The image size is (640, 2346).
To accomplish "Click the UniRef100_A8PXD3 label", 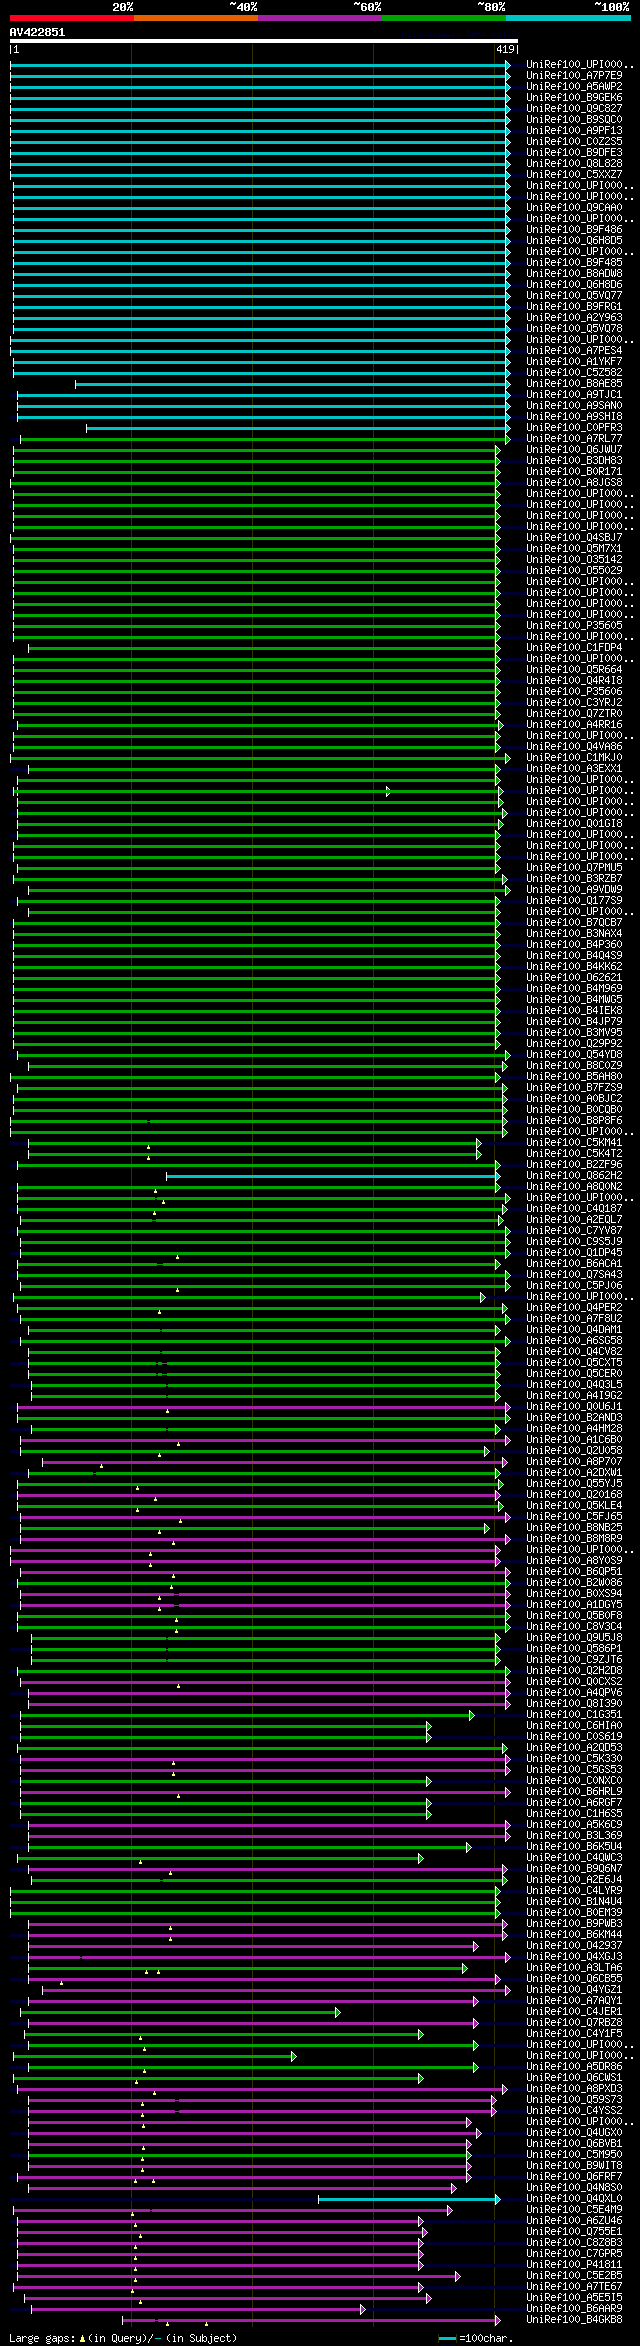I will pos(574,2089).
